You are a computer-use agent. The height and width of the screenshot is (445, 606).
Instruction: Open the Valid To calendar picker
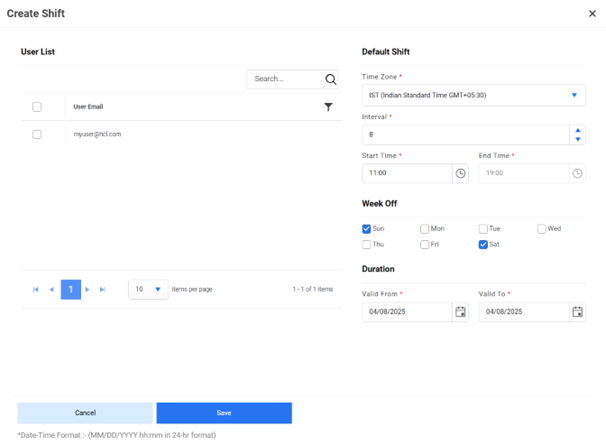(x=577, y=312)
